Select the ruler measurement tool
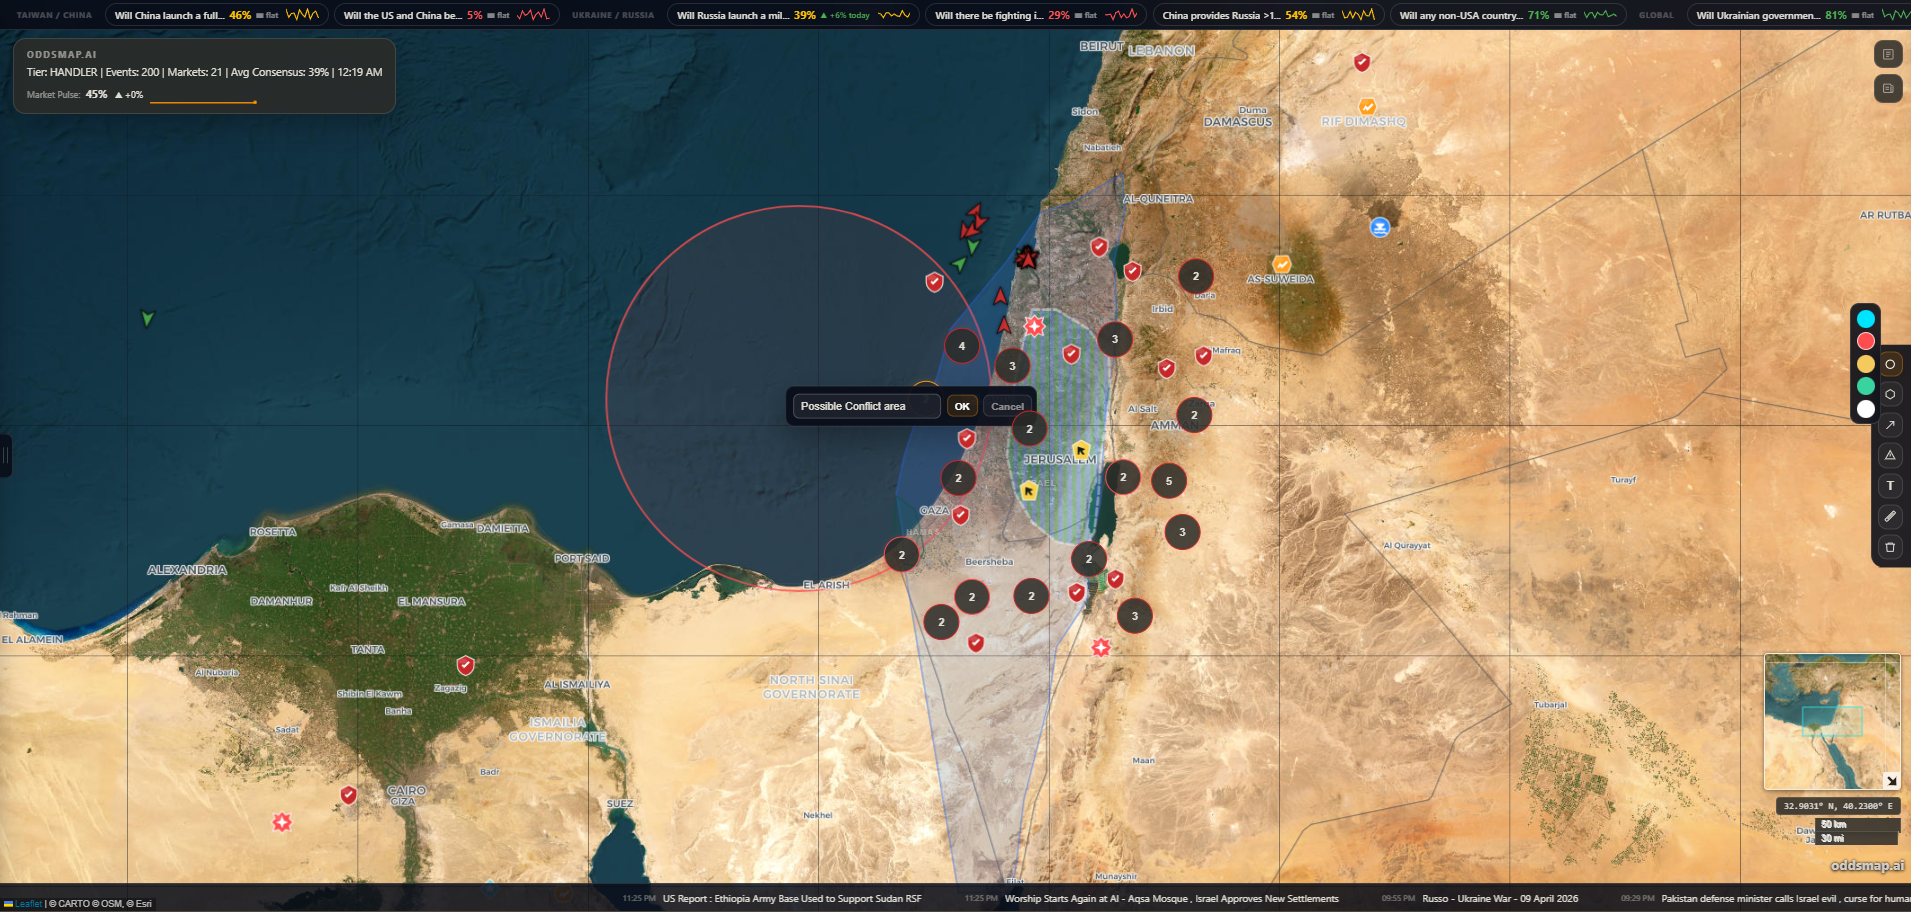This screenshot has height=912, width=1911. pyautogui.click(x=1890, y=516)
